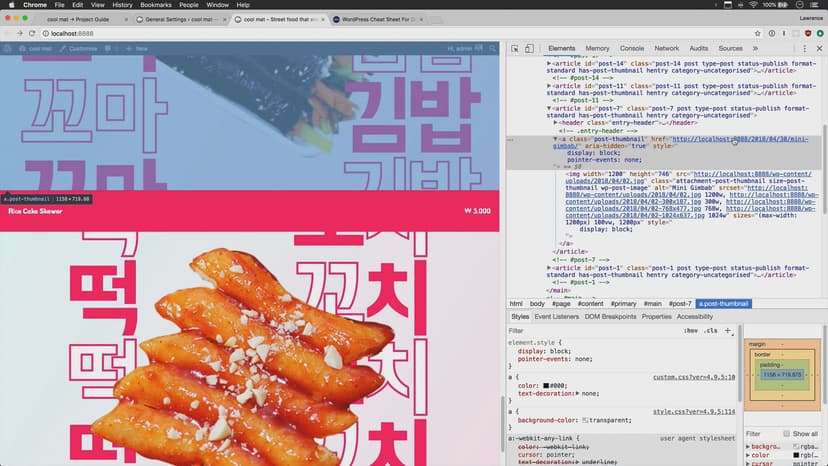Expand the article post-14 node
Image resolution: width=828 pixels, height=466 pixels.
[549, 63]
